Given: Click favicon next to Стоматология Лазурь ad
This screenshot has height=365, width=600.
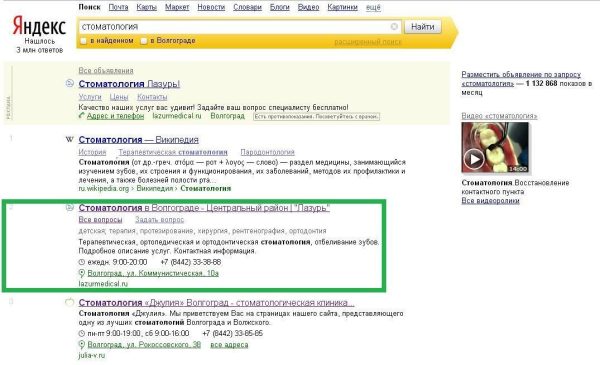Looking at the screenshot, I should point(70,83).
